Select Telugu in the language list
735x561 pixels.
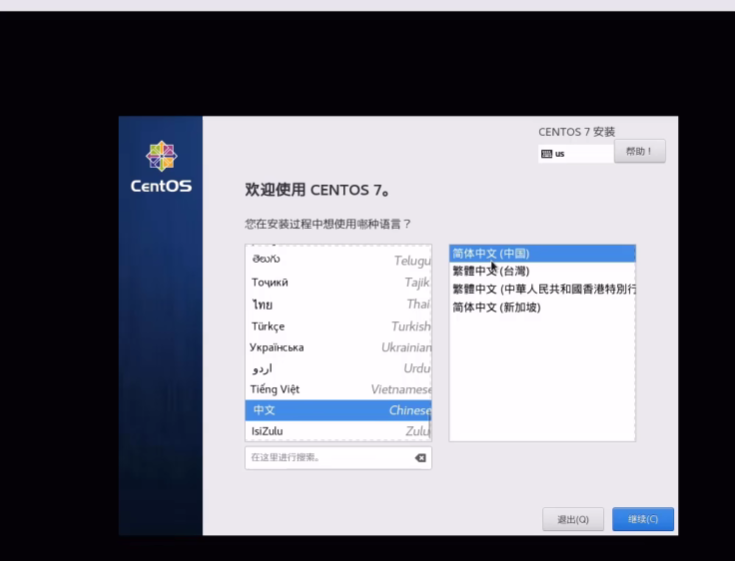338,260
